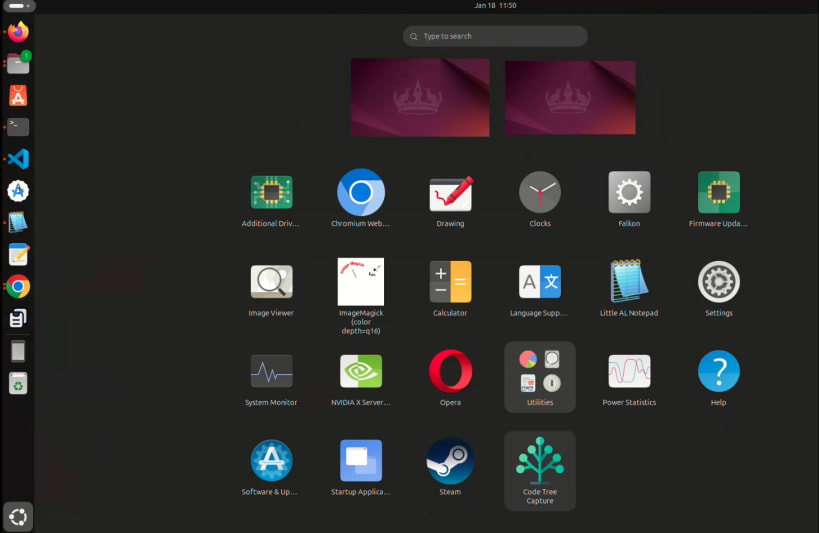819x533 pixels.
Task: Open Trash from the dock
Action: click(18, 383)
